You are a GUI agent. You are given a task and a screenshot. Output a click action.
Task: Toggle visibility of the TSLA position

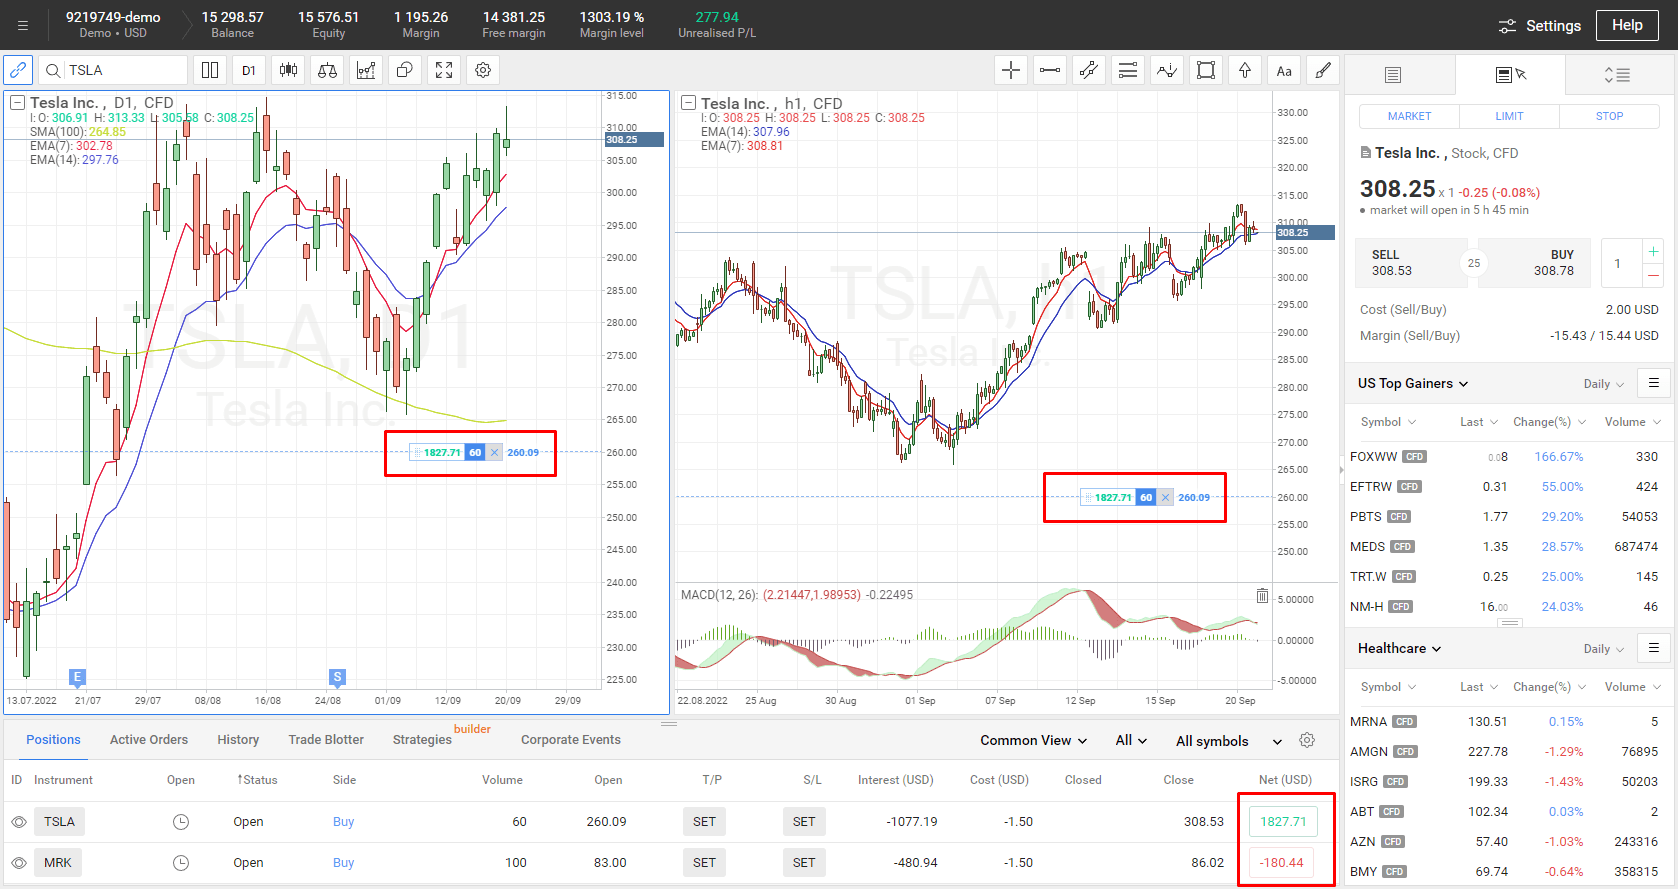(19, 822)
